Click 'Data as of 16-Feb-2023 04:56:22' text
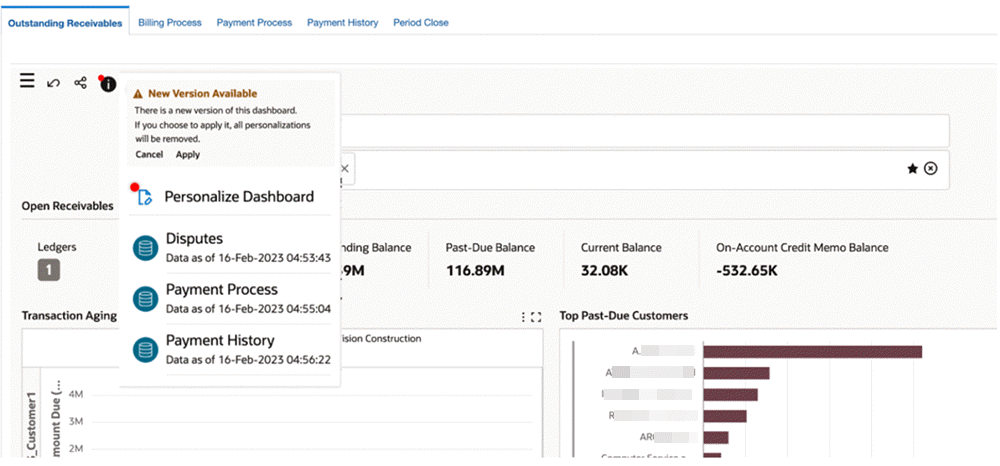1000x466 pixels. pyautogui.click(x=249, y=360)
